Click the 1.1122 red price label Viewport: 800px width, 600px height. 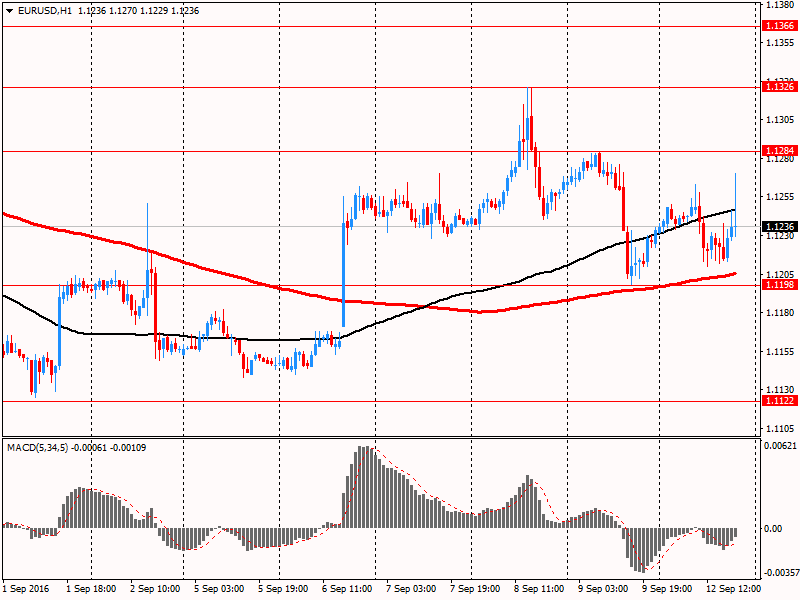coord(779,401)
